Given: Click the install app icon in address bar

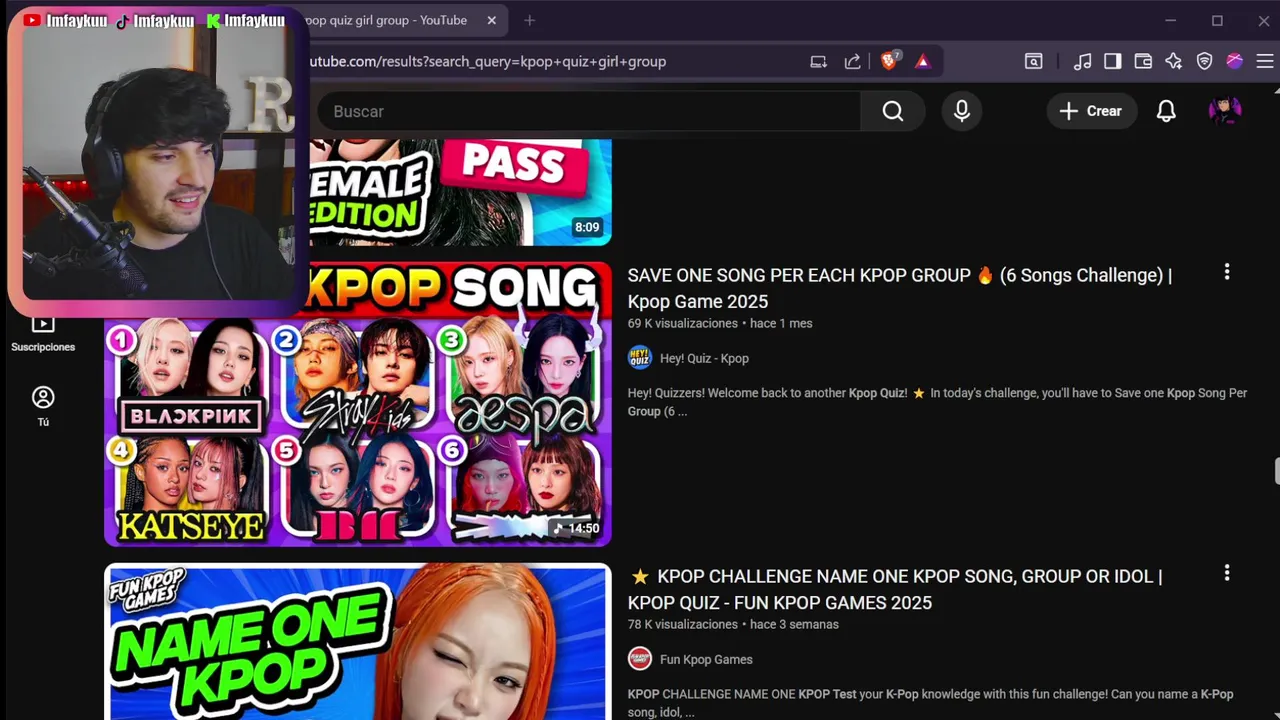Looking at the screenshot, I should pyautogui.click(x=818, y=61).
